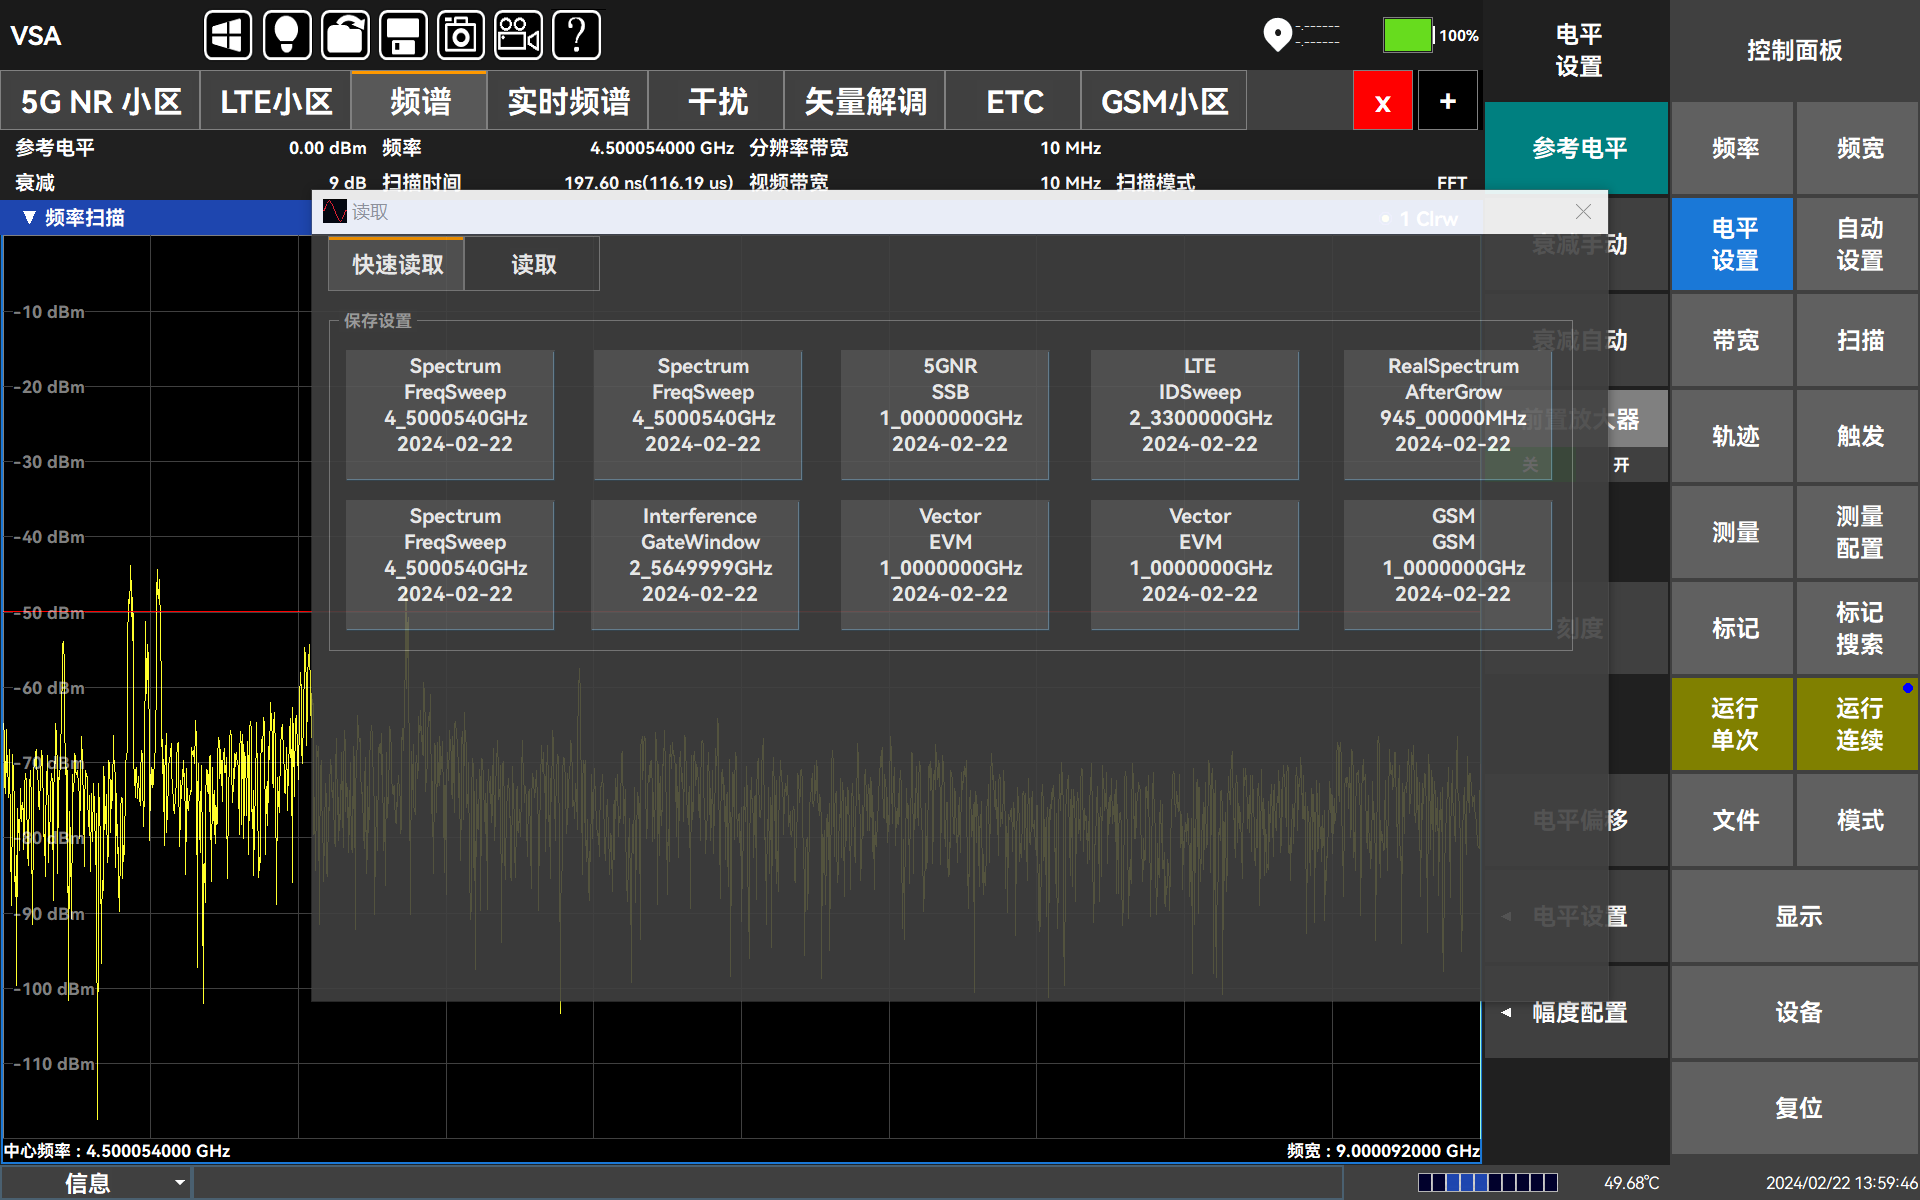Toggle 运行连续 continuous run mode

click(x=1858, y=724)
